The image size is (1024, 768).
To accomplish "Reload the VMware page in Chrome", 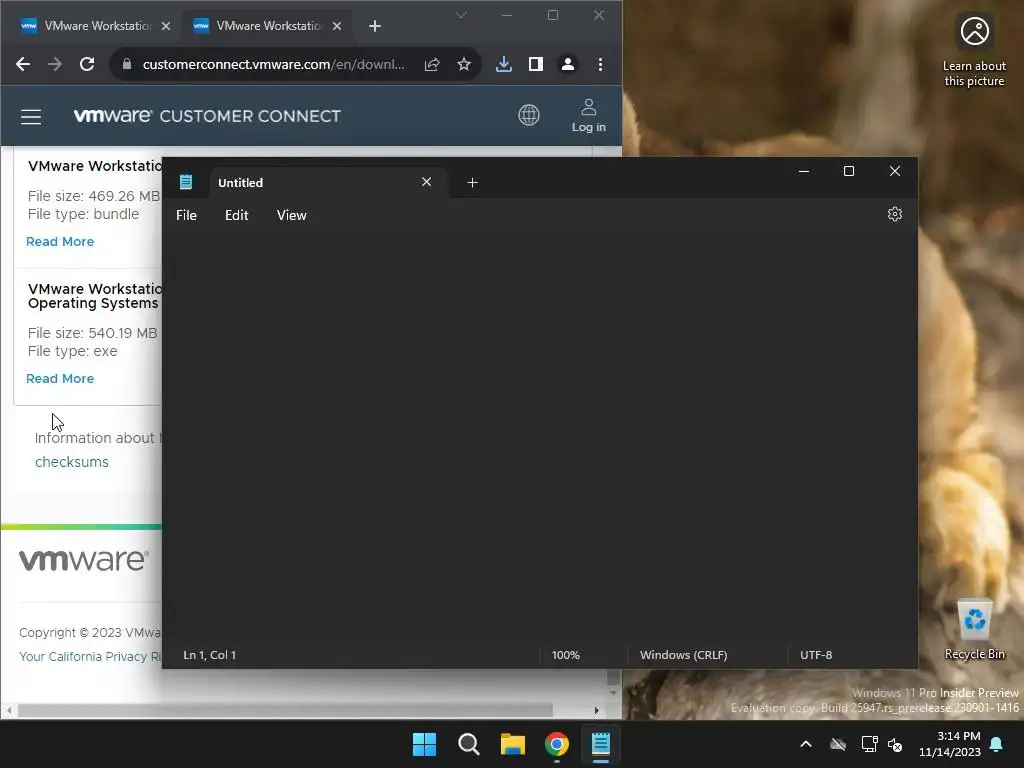I will pos(87,64).
